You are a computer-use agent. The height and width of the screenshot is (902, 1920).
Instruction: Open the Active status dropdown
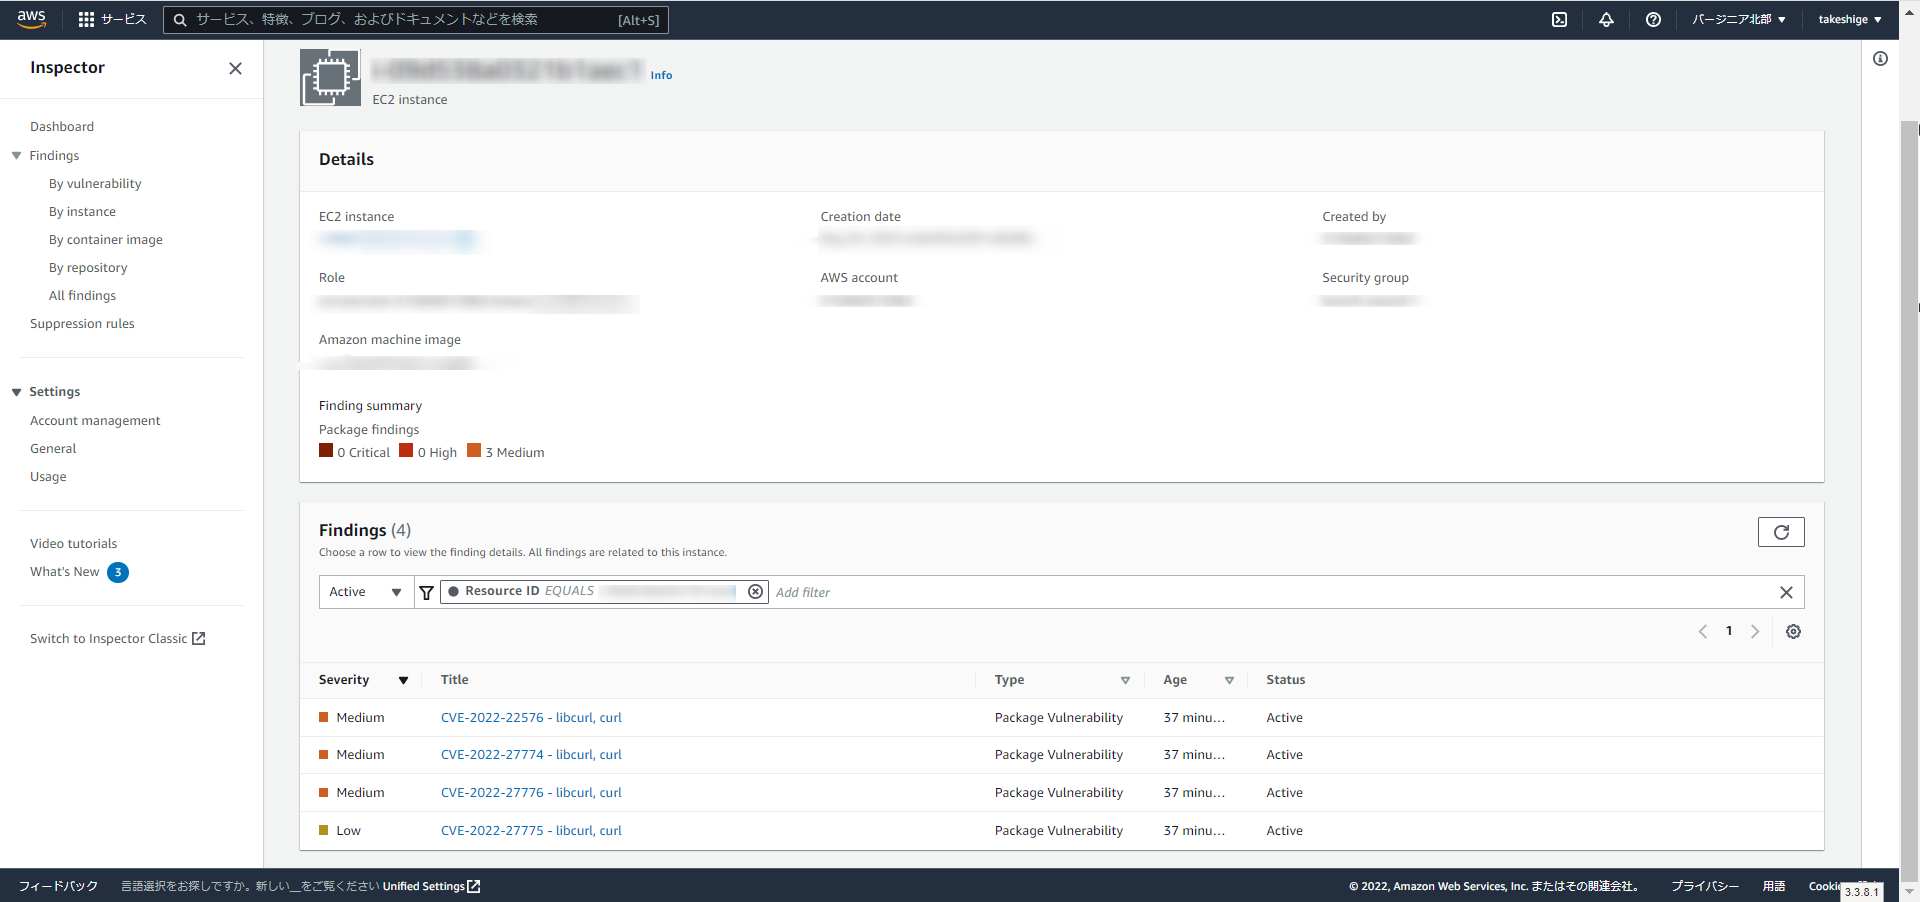[x=366, y=592]
